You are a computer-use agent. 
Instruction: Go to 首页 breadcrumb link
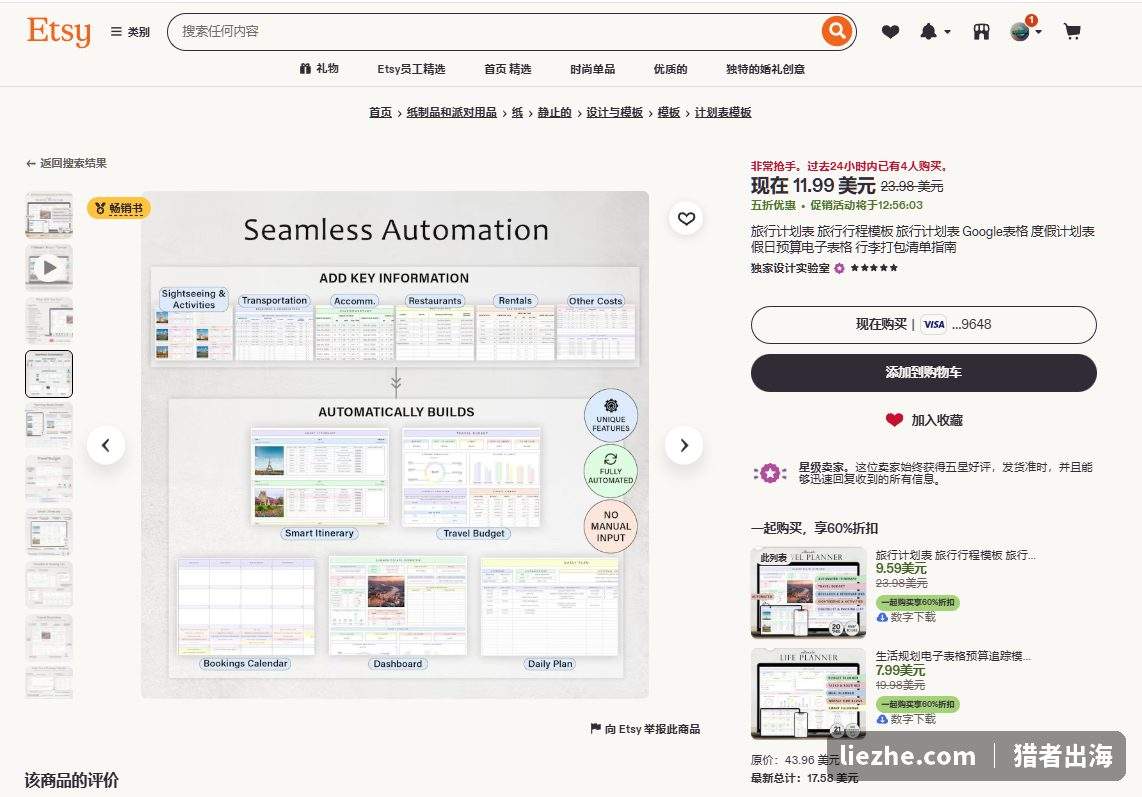coord(380,112)
